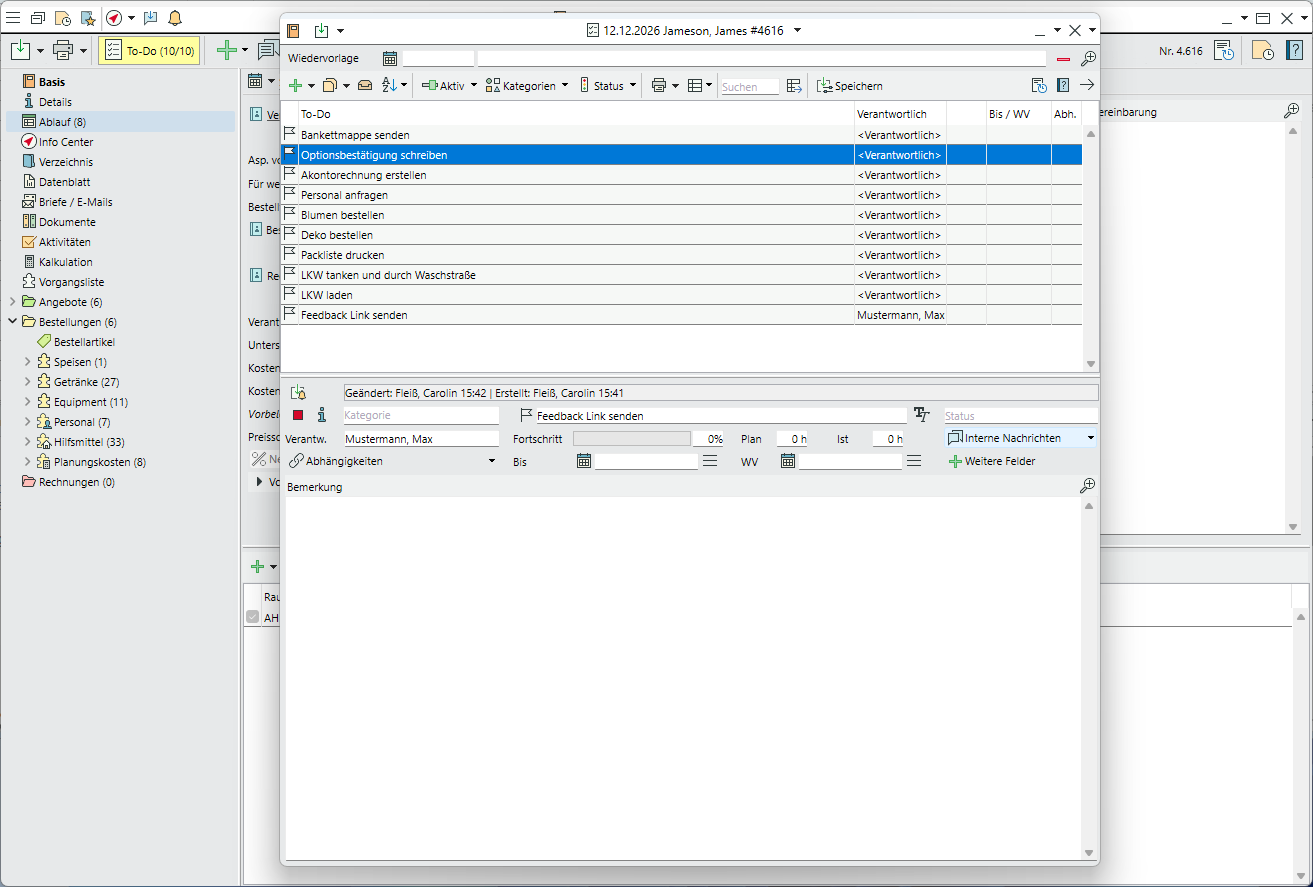Click into the Suchen search field

(x=749, y=87)
